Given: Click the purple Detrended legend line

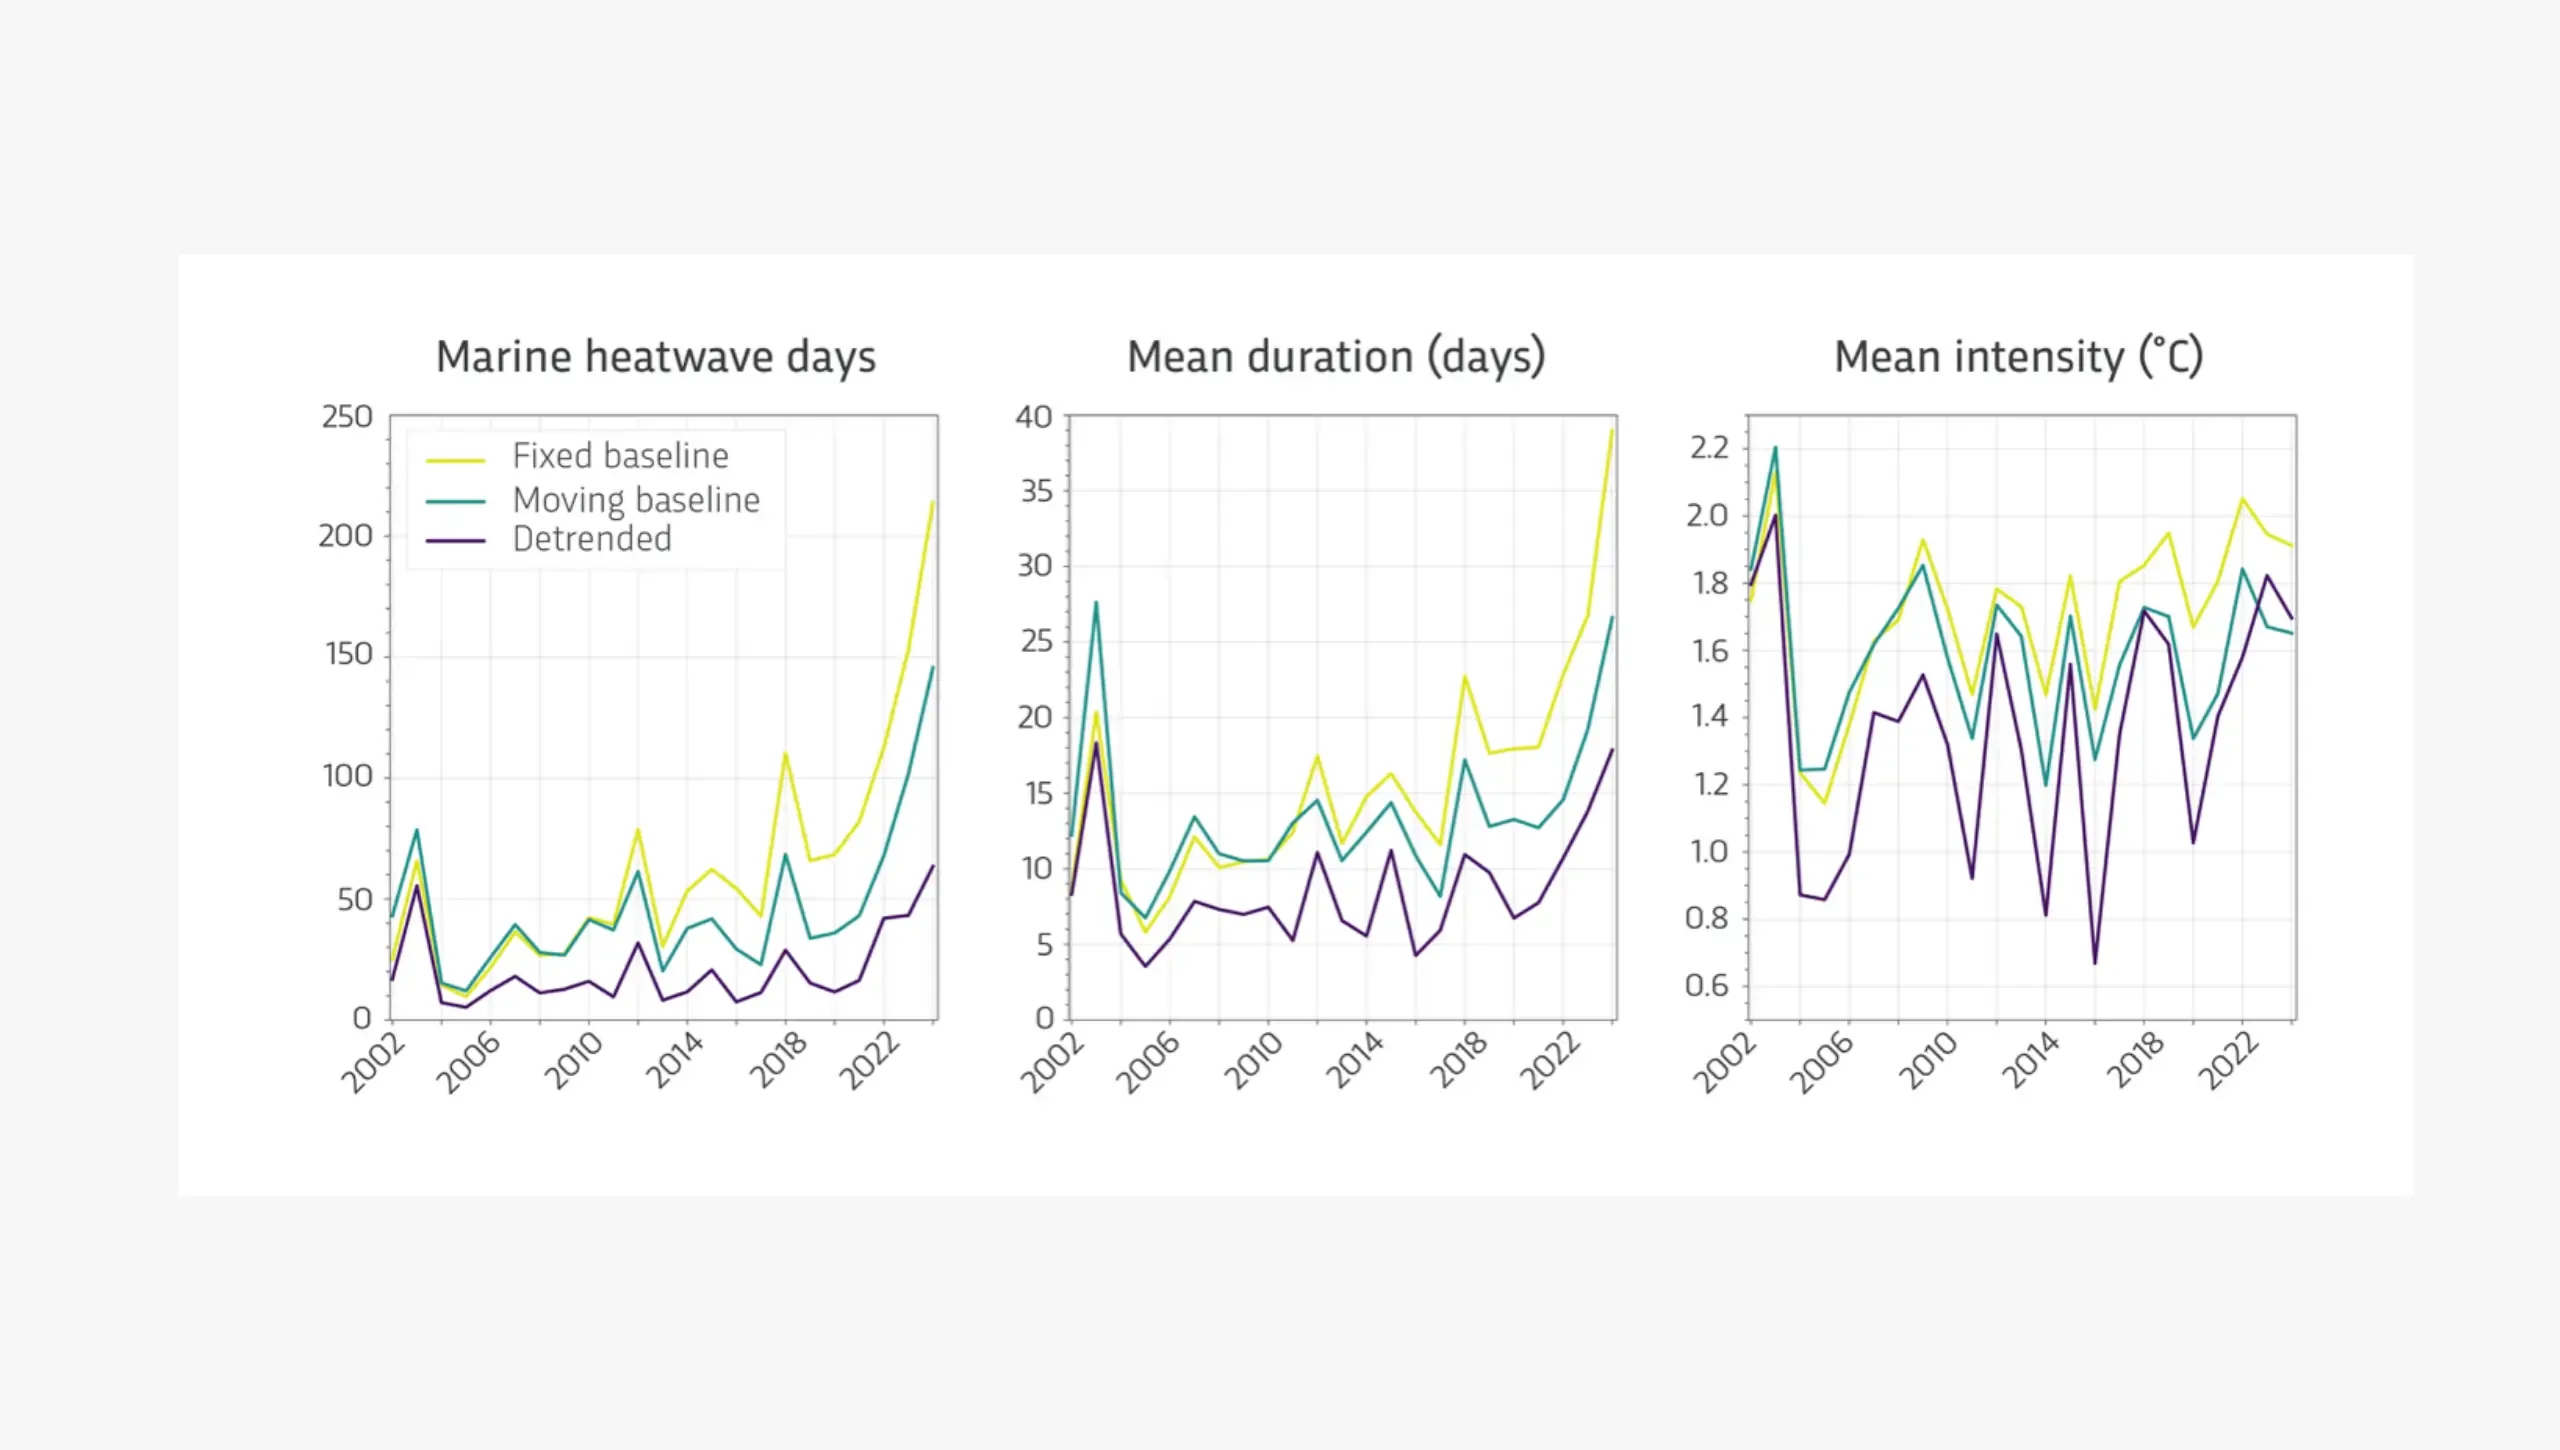Looking at the screenshot, I should pyautogui.click(x=456, y=541).
